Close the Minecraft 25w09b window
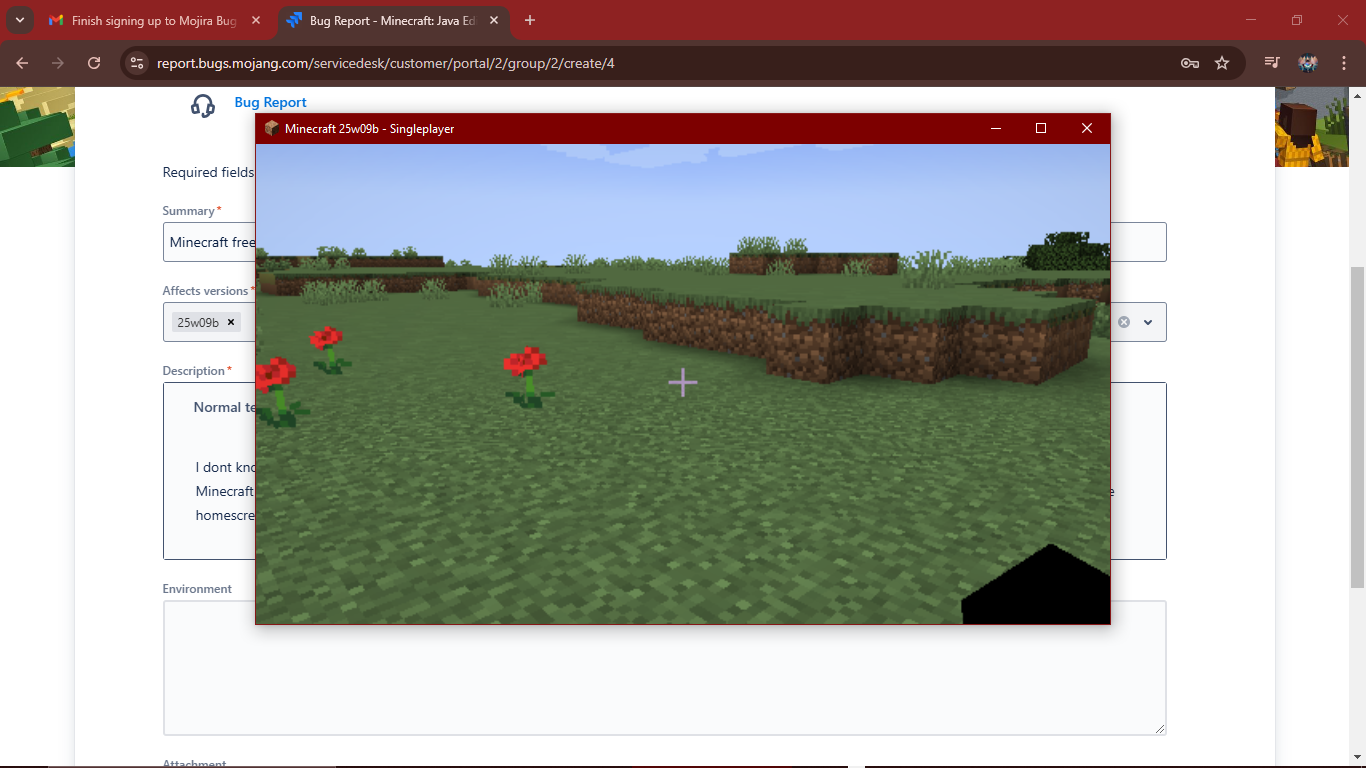Viewport: 1366px width, 768px height. (1087, 128)
